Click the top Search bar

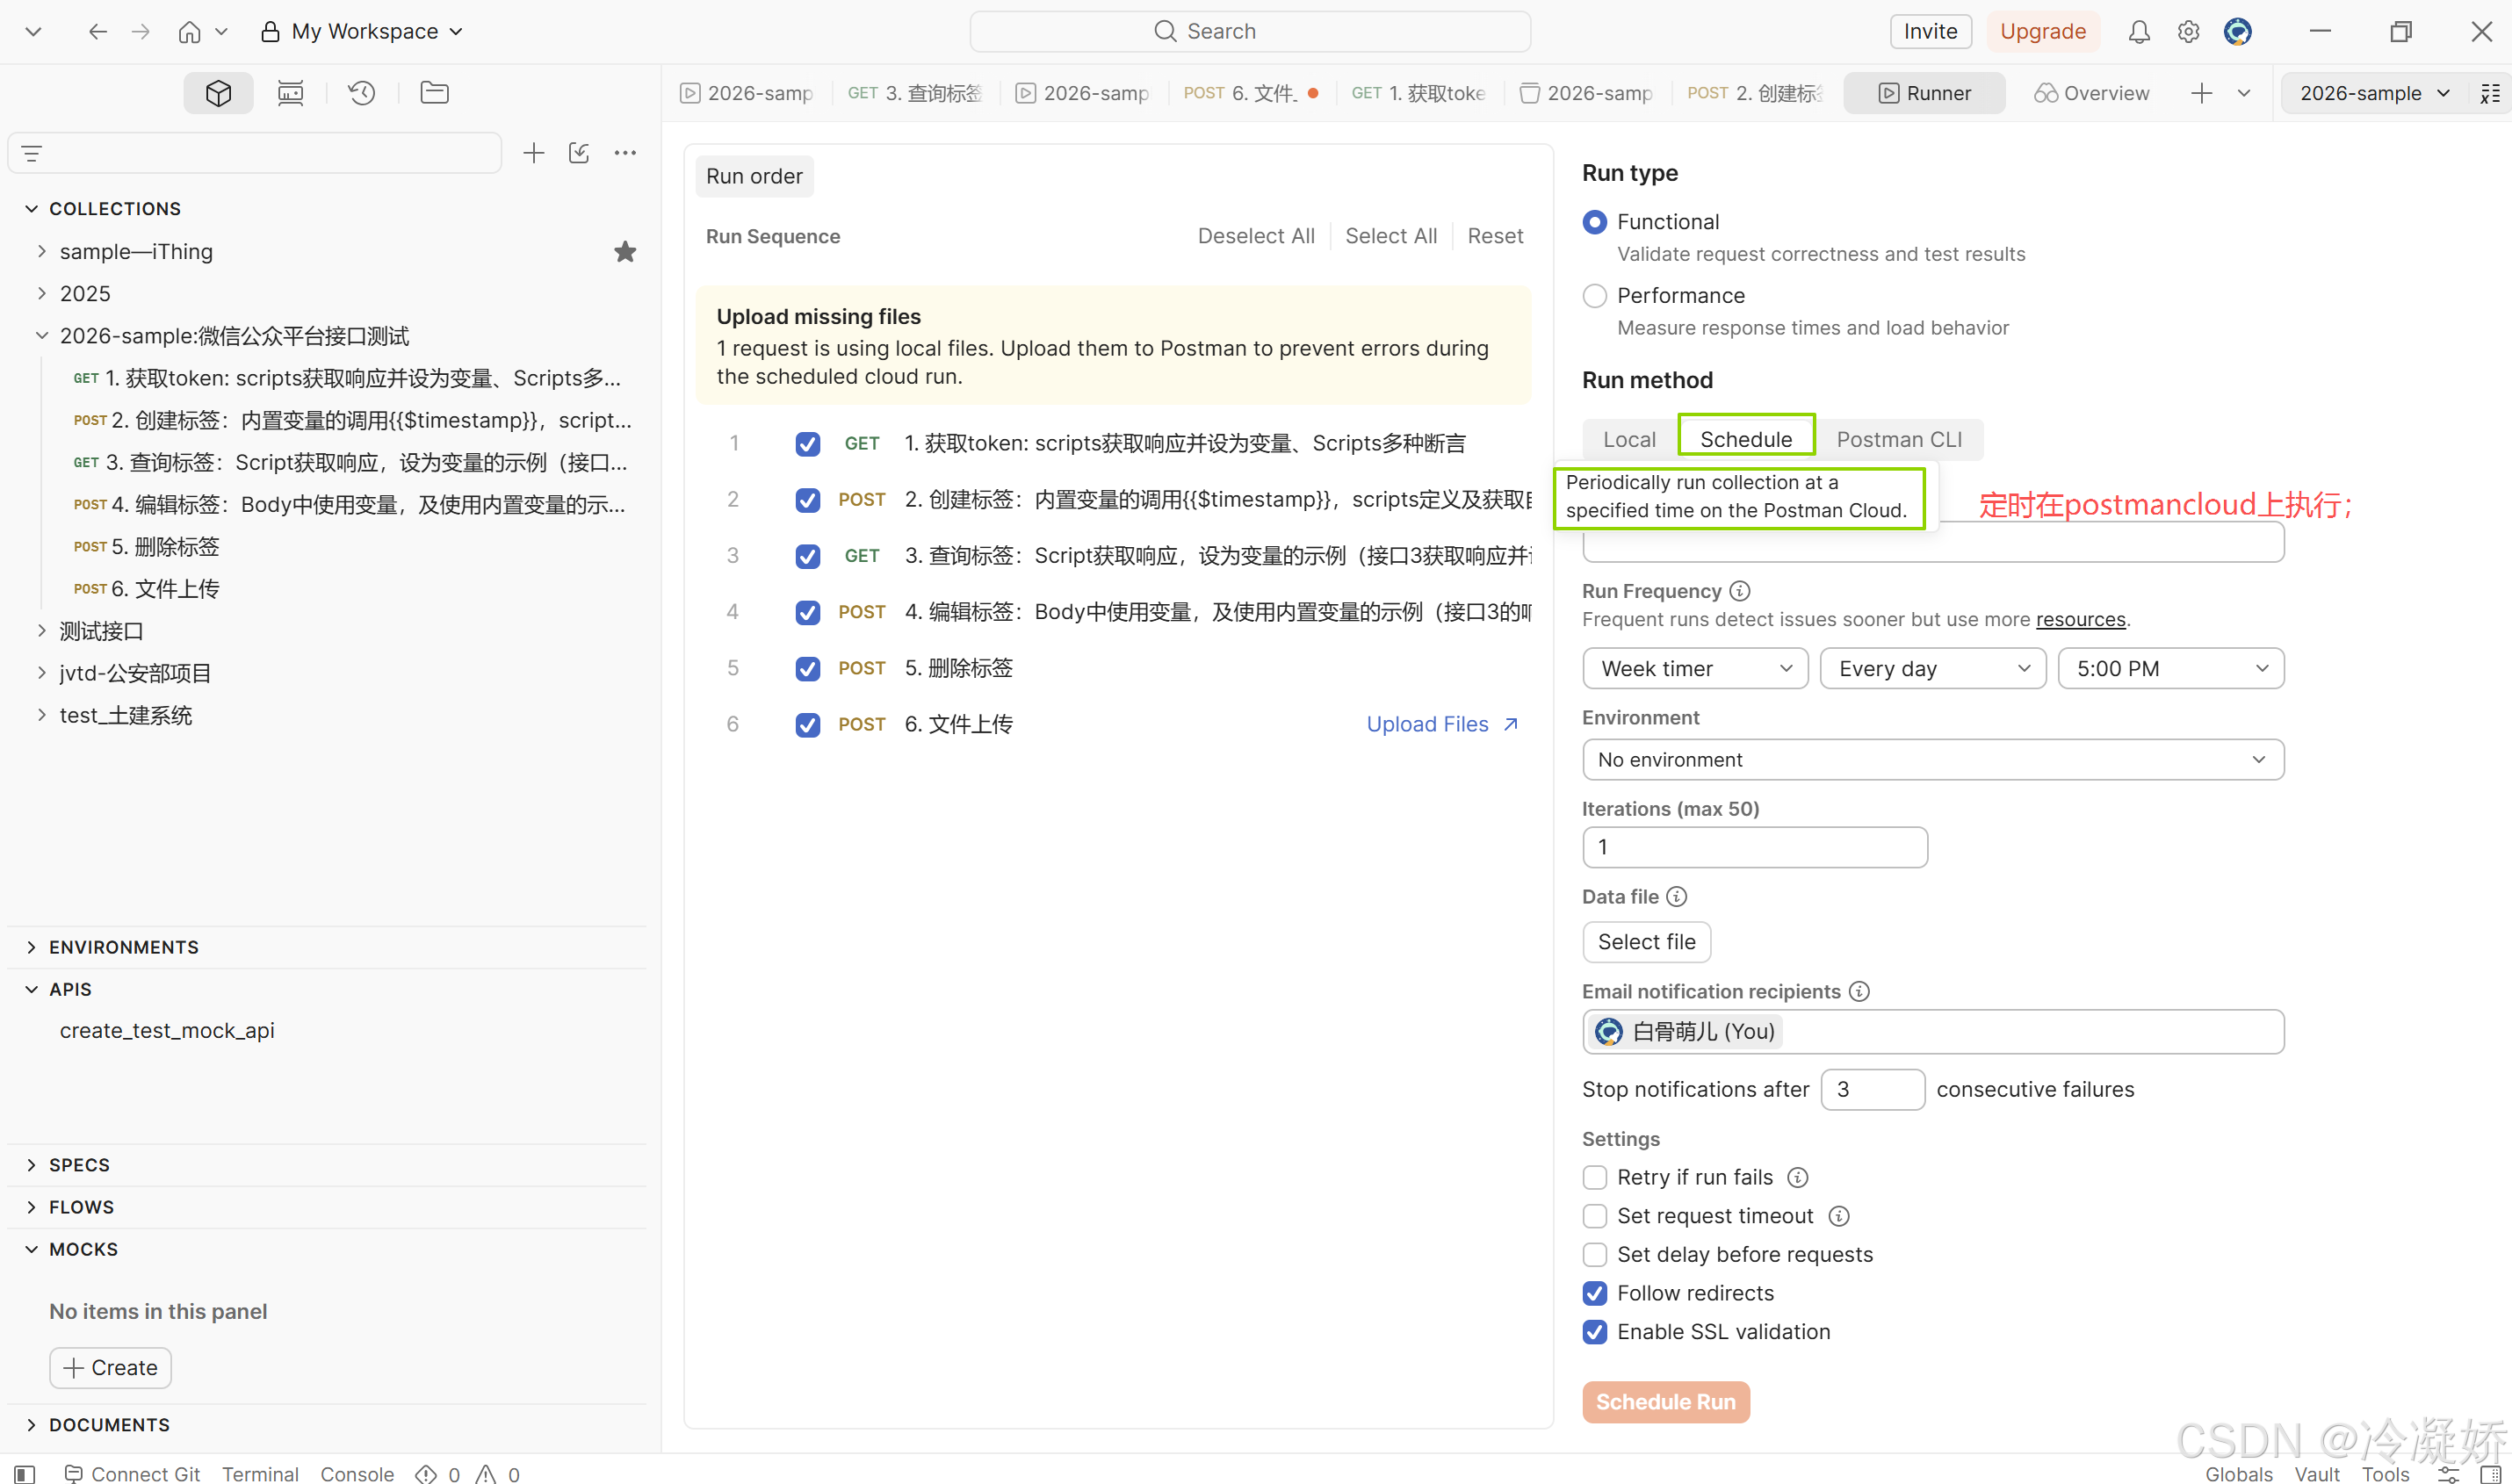tap(1250, 32)
